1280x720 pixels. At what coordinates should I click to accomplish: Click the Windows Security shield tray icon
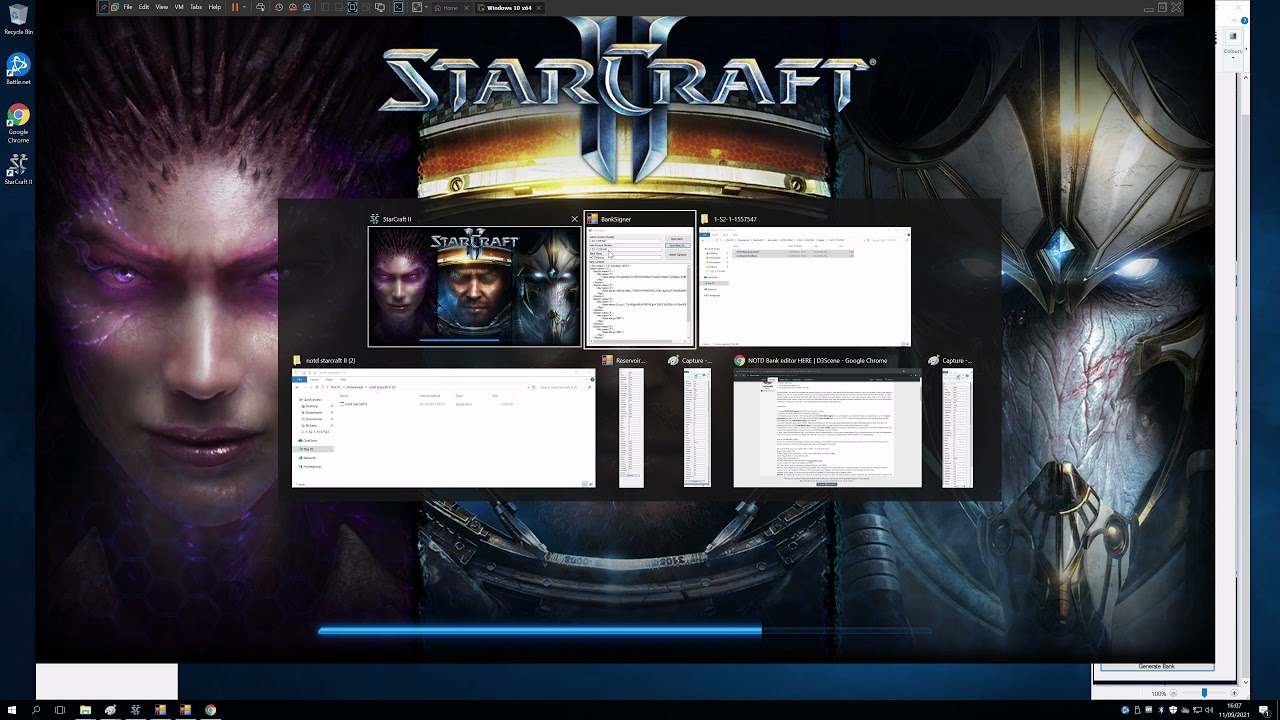click(x=1173, y=710)
